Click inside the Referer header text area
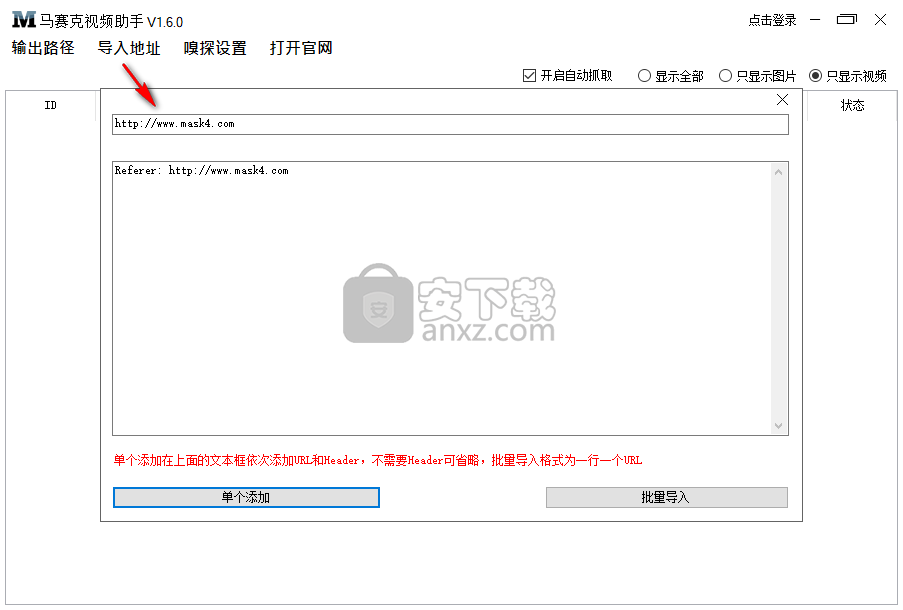The image size is (903, 610). point(440,300)
